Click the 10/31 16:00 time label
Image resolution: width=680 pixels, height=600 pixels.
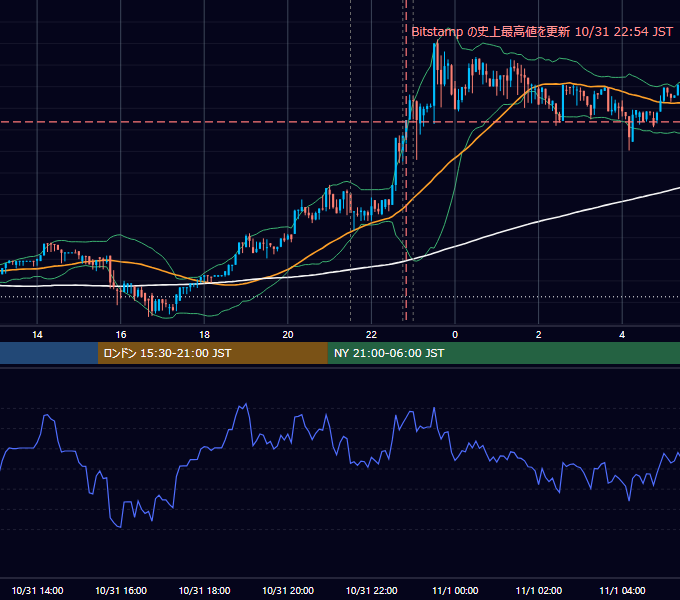pos(121,590)
